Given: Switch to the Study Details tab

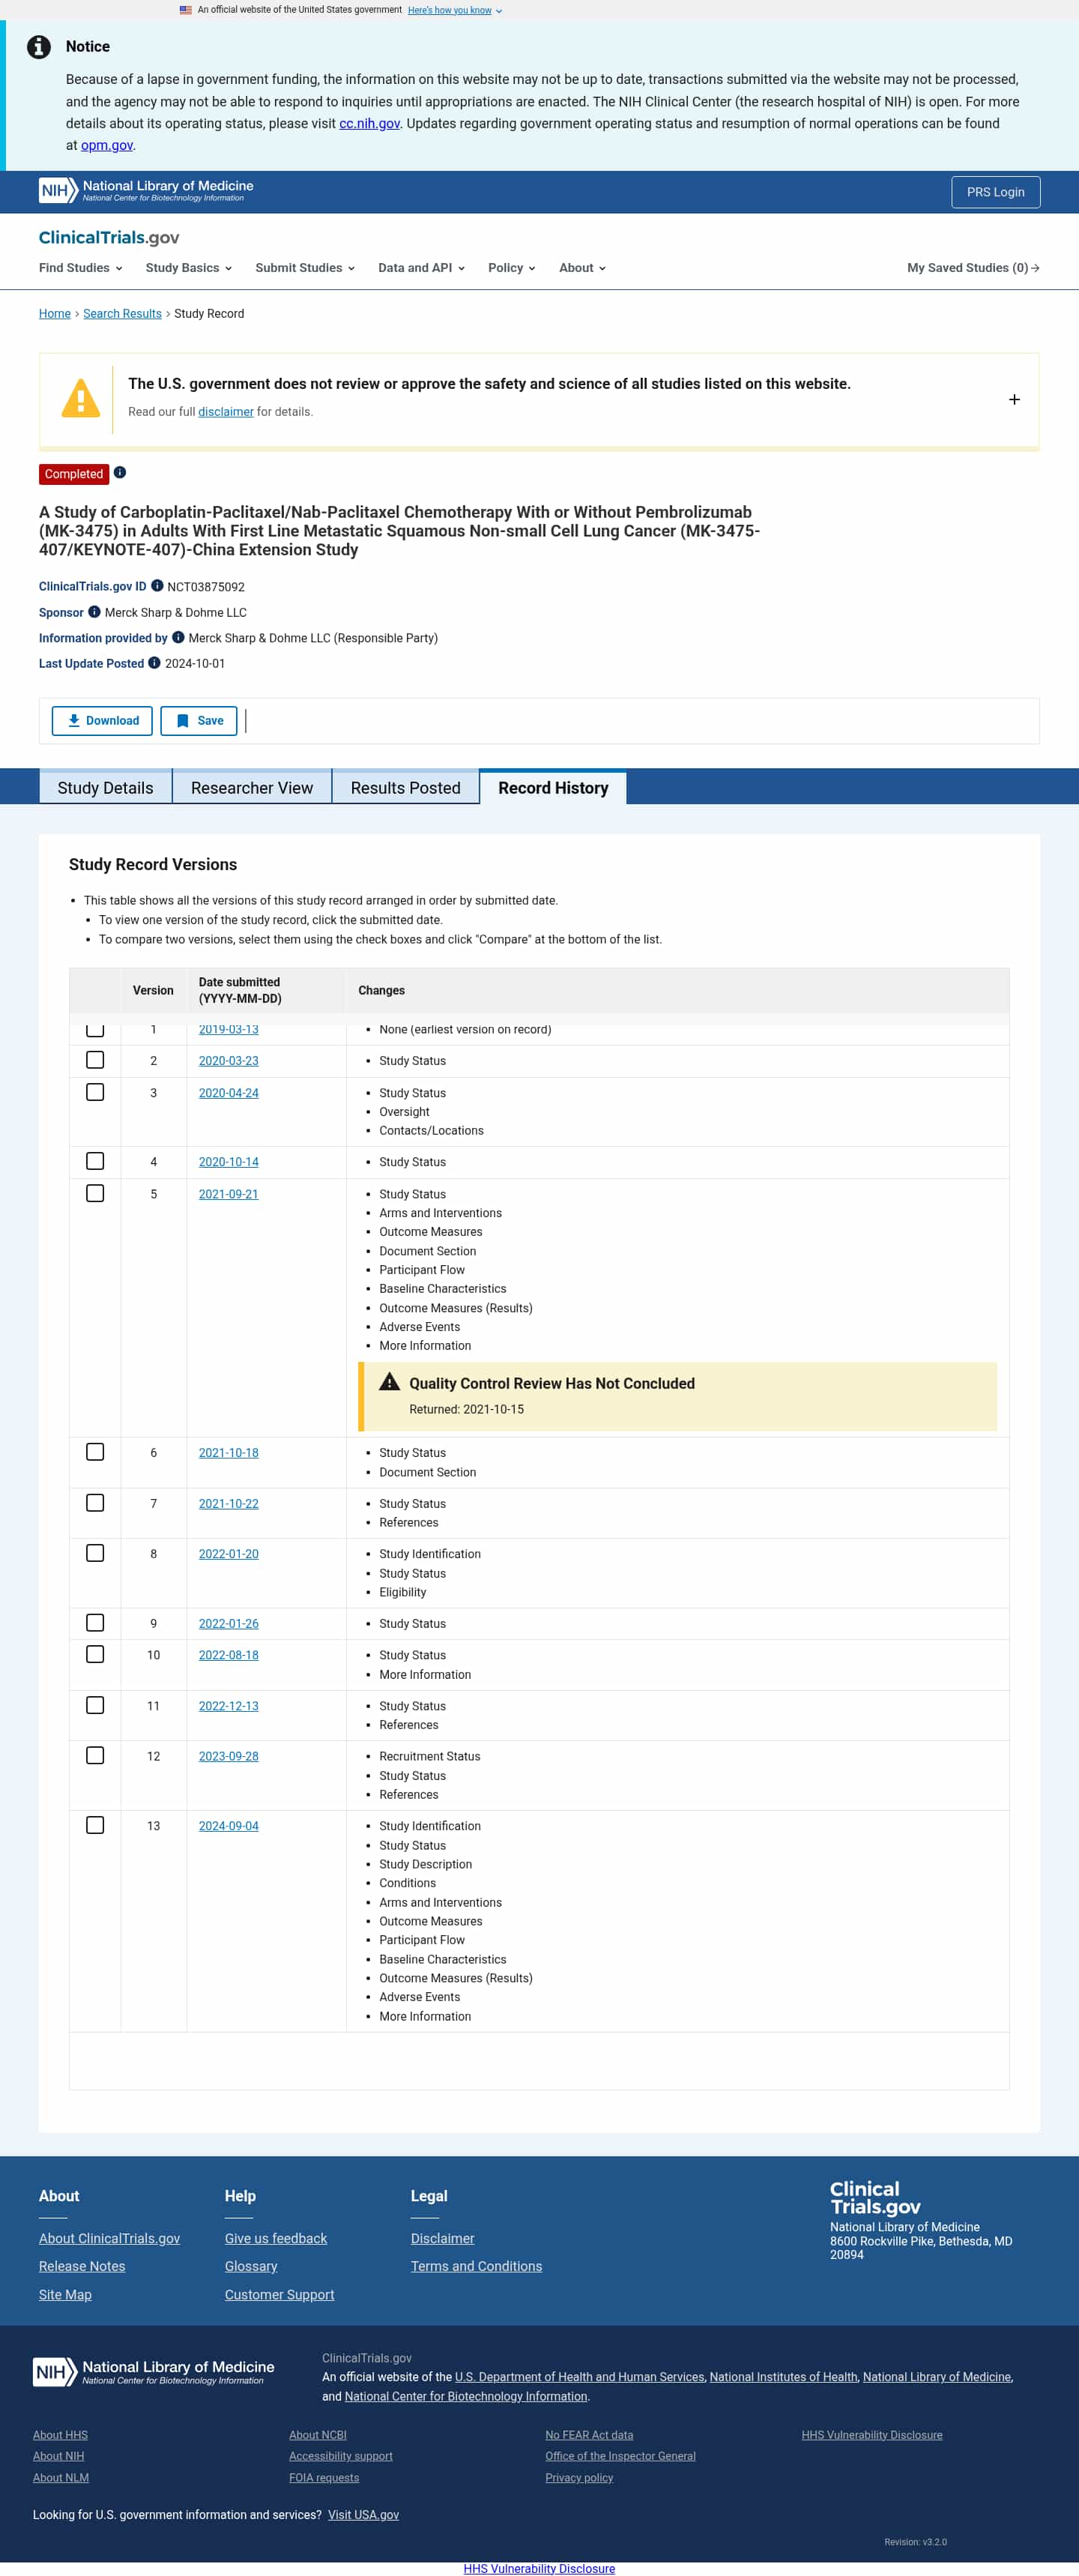Looking at the screenshot, I should point(105,787).
